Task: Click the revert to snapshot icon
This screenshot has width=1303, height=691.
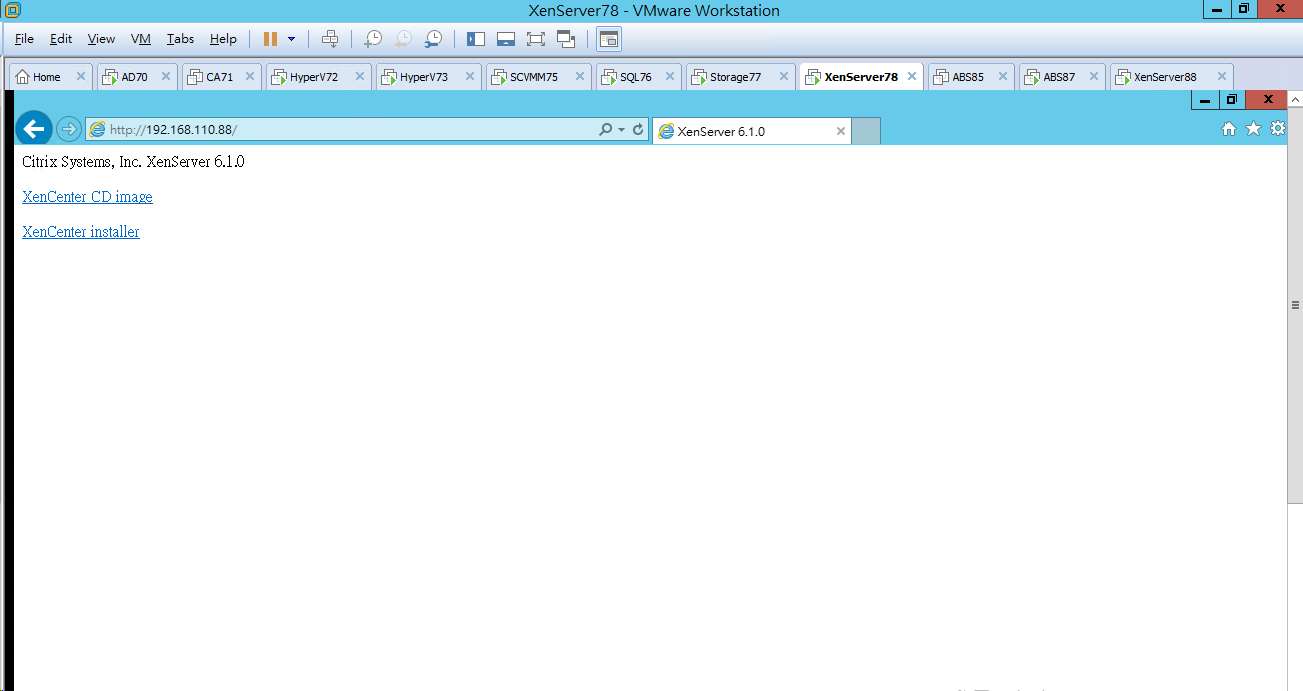Action: point(402,39)
